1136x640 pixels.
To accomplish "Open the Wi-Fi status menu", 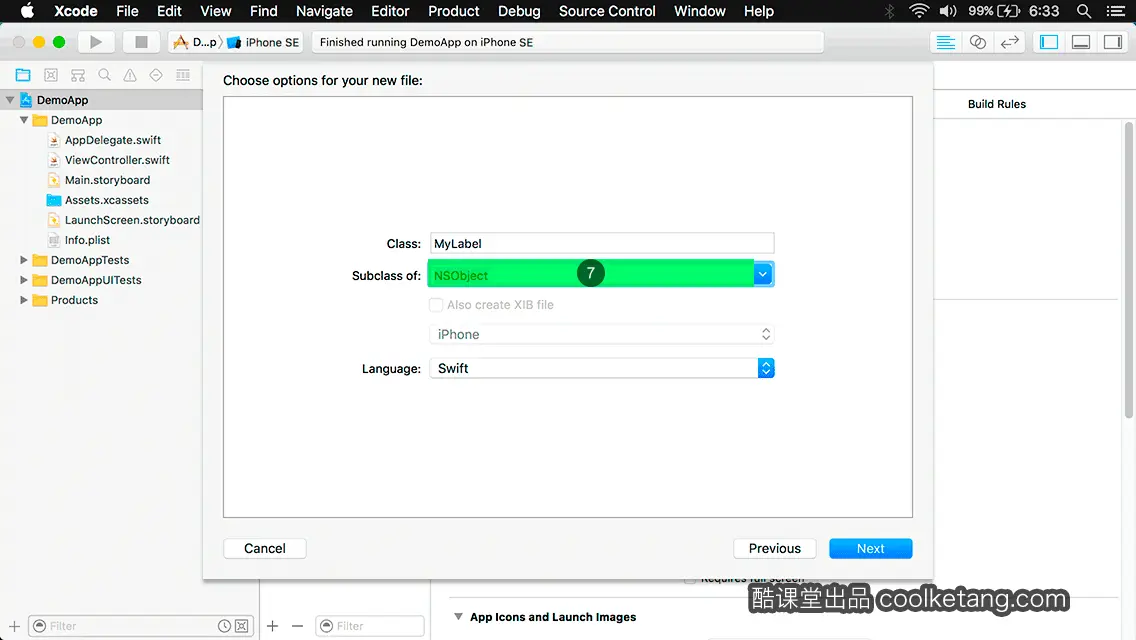I will point(919,11).
